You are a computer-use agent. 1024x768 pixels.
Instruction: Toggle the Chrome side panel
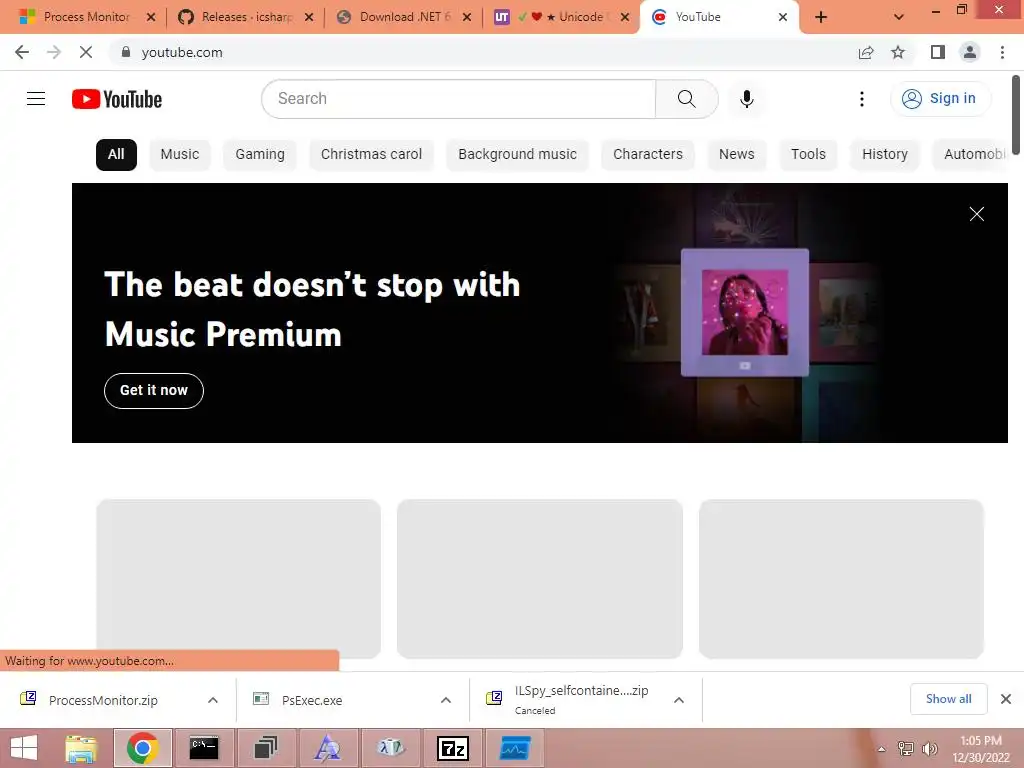tap(938, 52)
